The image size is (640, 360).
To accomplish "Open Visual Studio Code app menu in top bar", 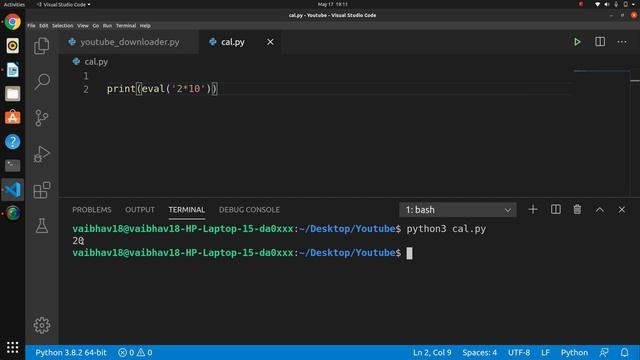I will (63, 4).
